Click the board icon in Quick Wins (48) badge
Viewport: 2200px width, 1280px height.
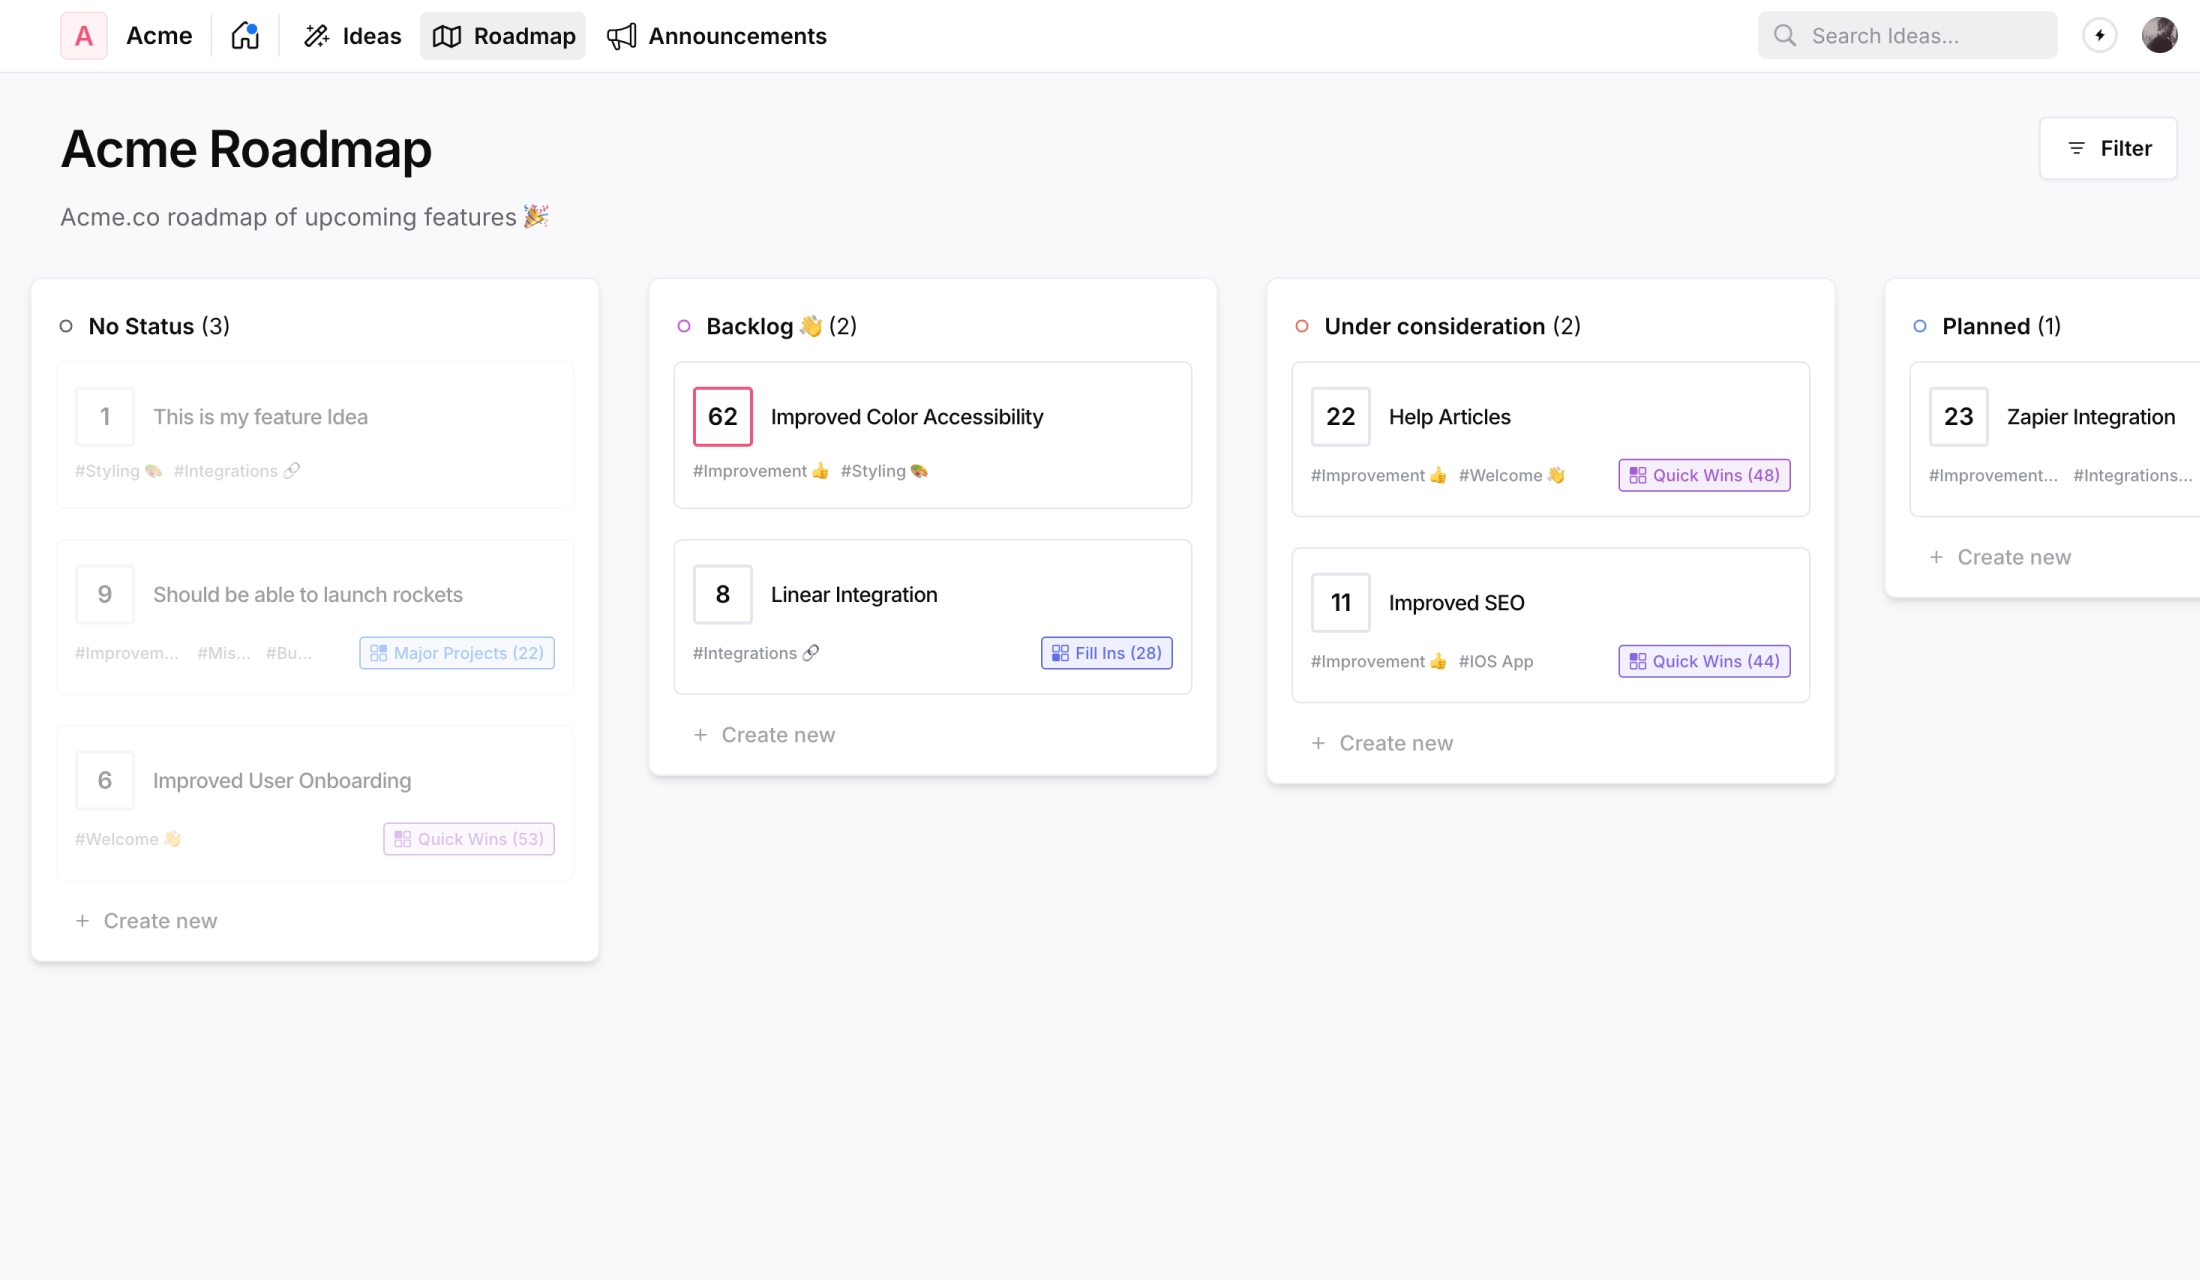click(1638, 475)
